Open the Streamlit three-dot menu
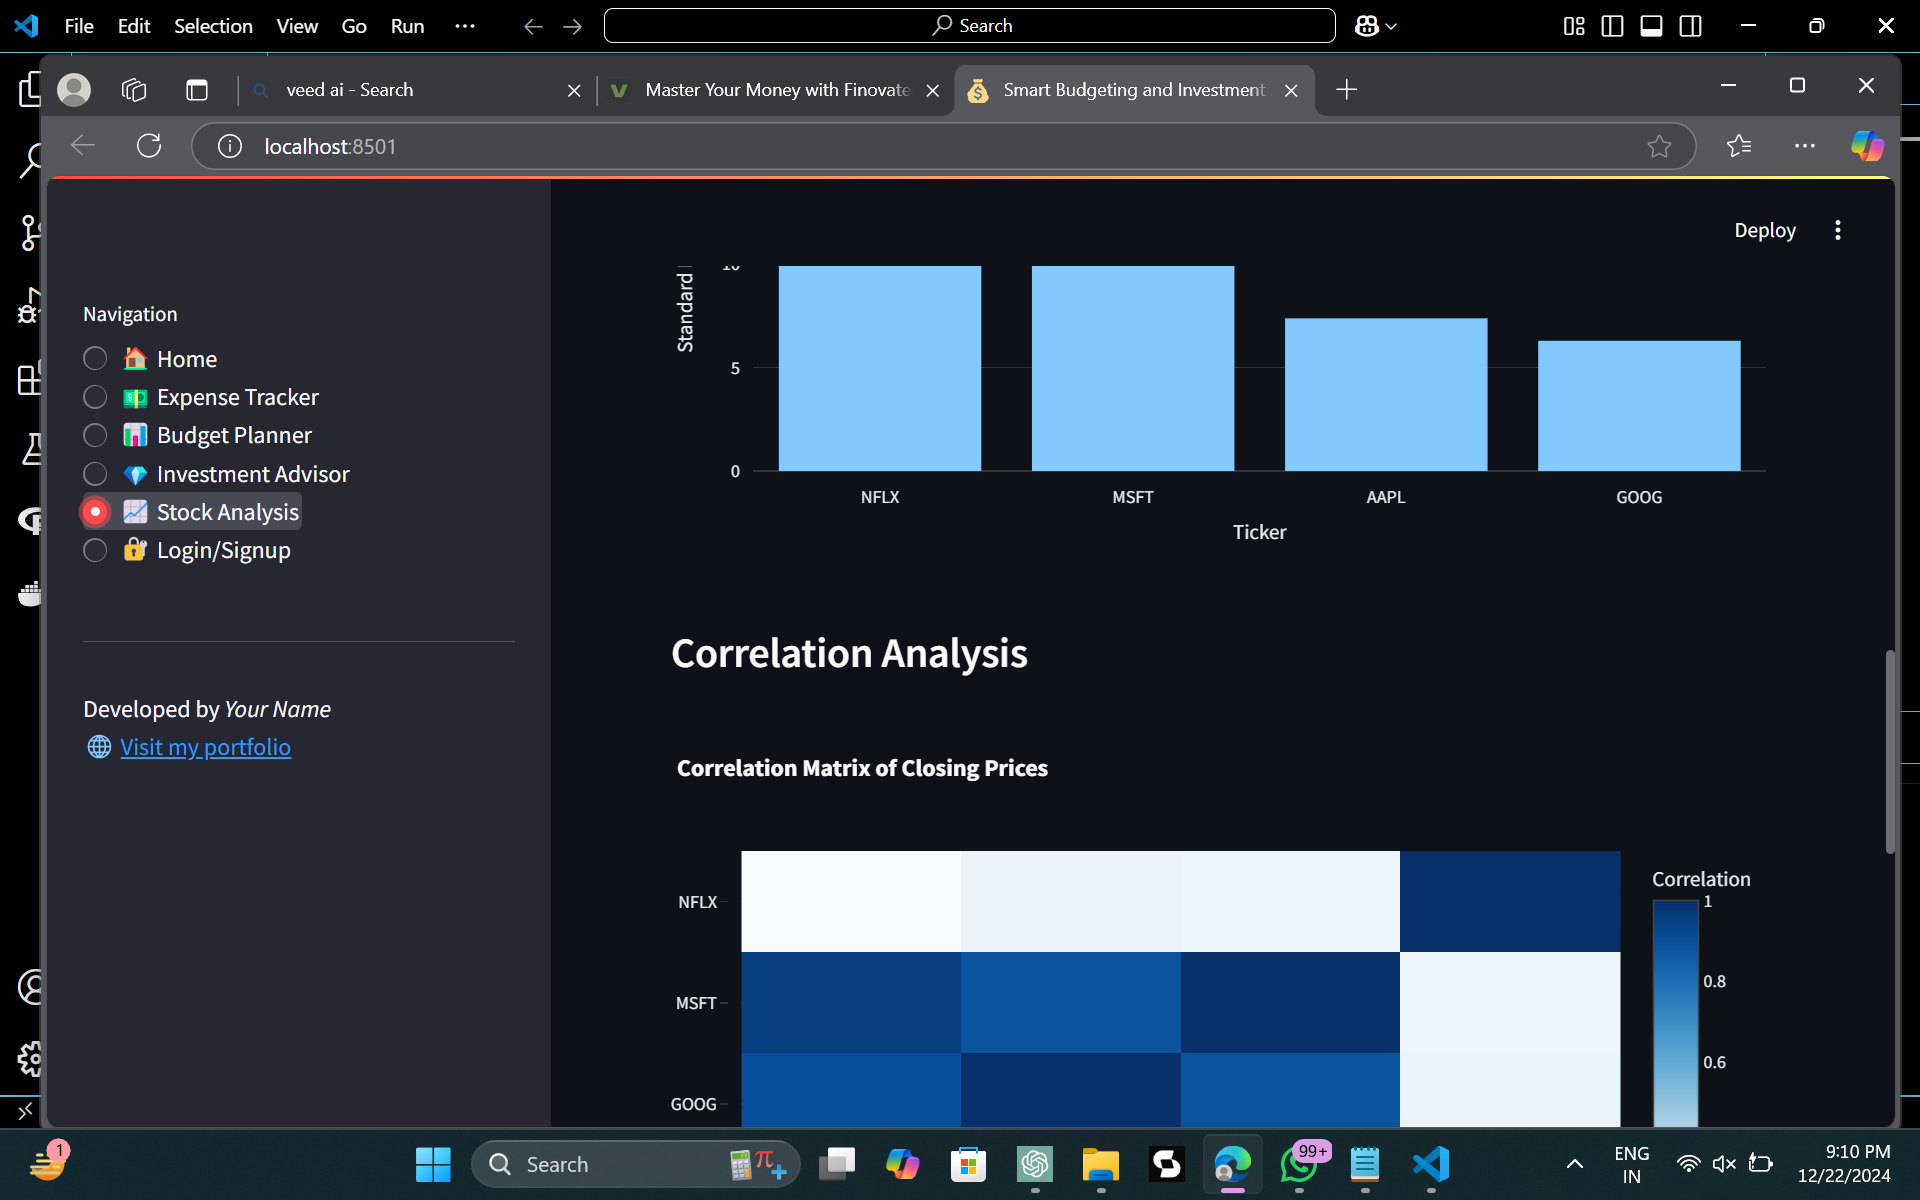The height and width of the screenshot is (1200, 1920). click(1837, 230)
